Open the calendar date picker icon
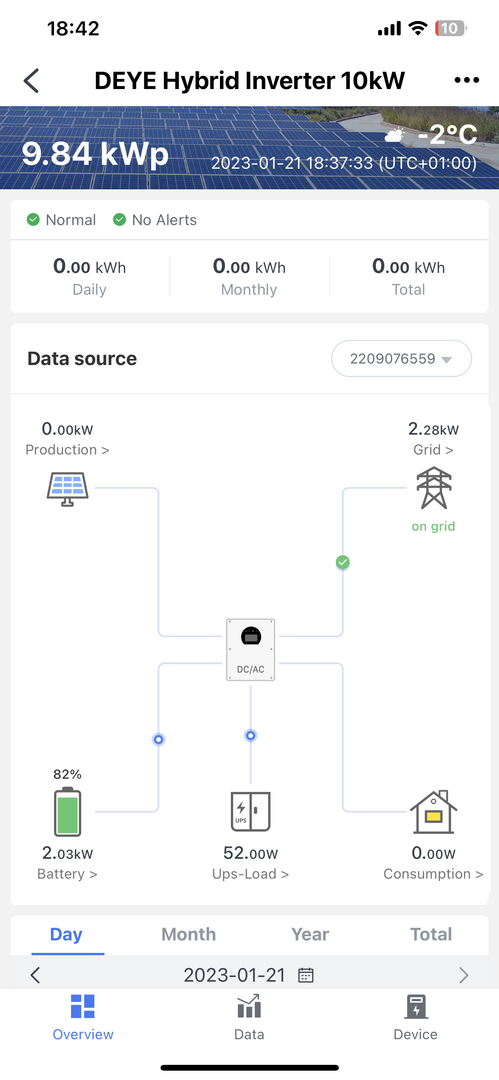This screenshot has height=1080, width=499. [x=306, y=975]
